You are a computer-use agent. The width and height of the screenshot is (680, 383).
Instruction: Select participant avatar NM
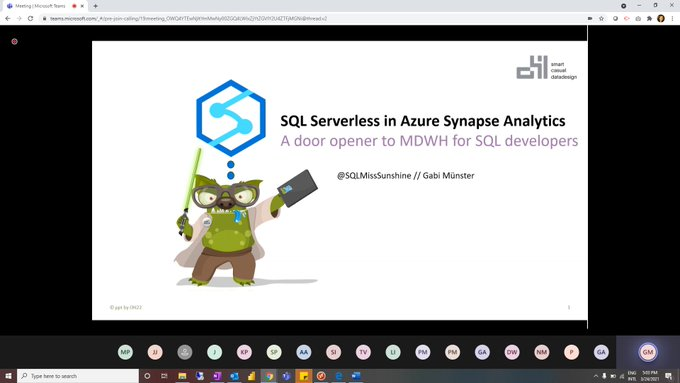tap(542, 352)
